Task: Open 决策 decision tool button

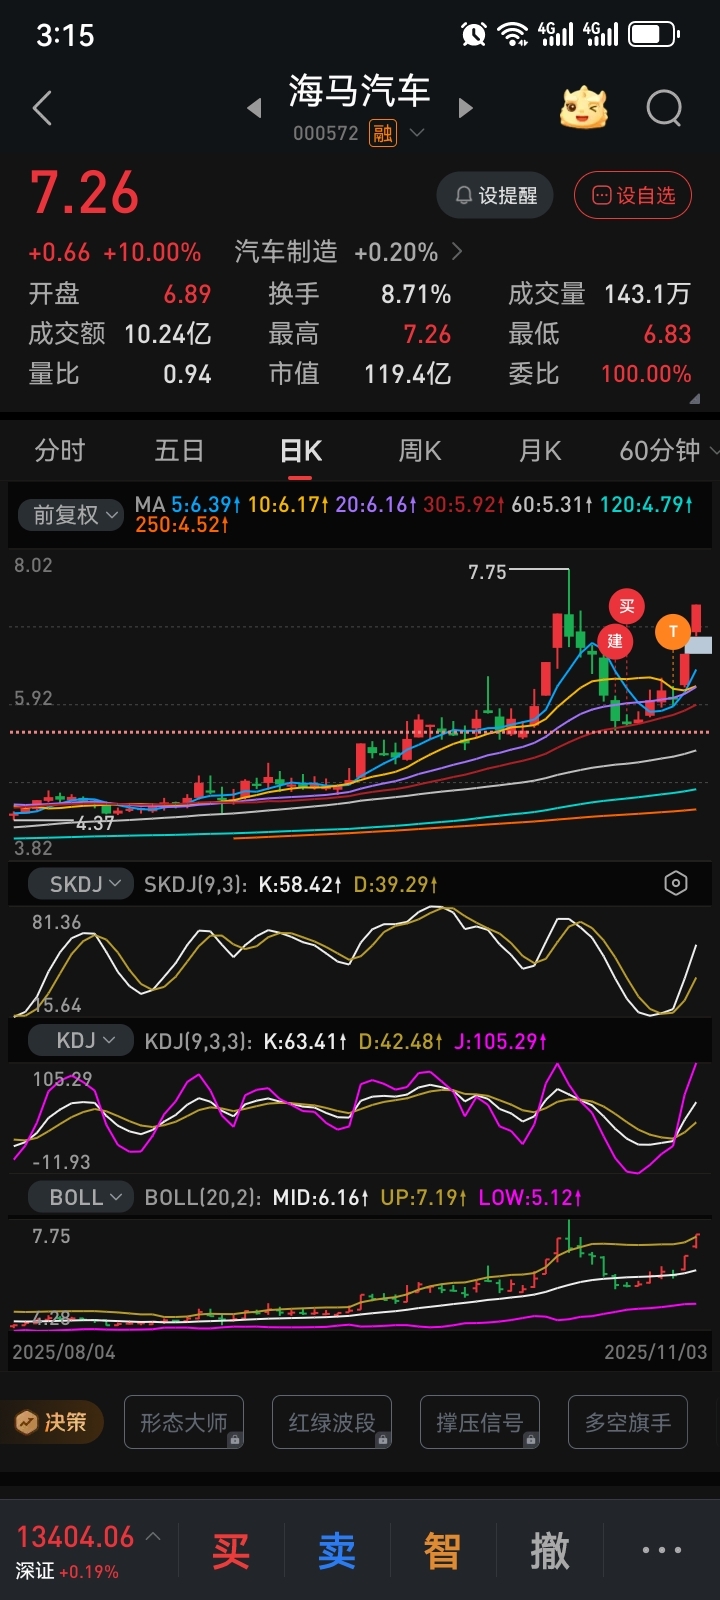Action: [52, 1422]
